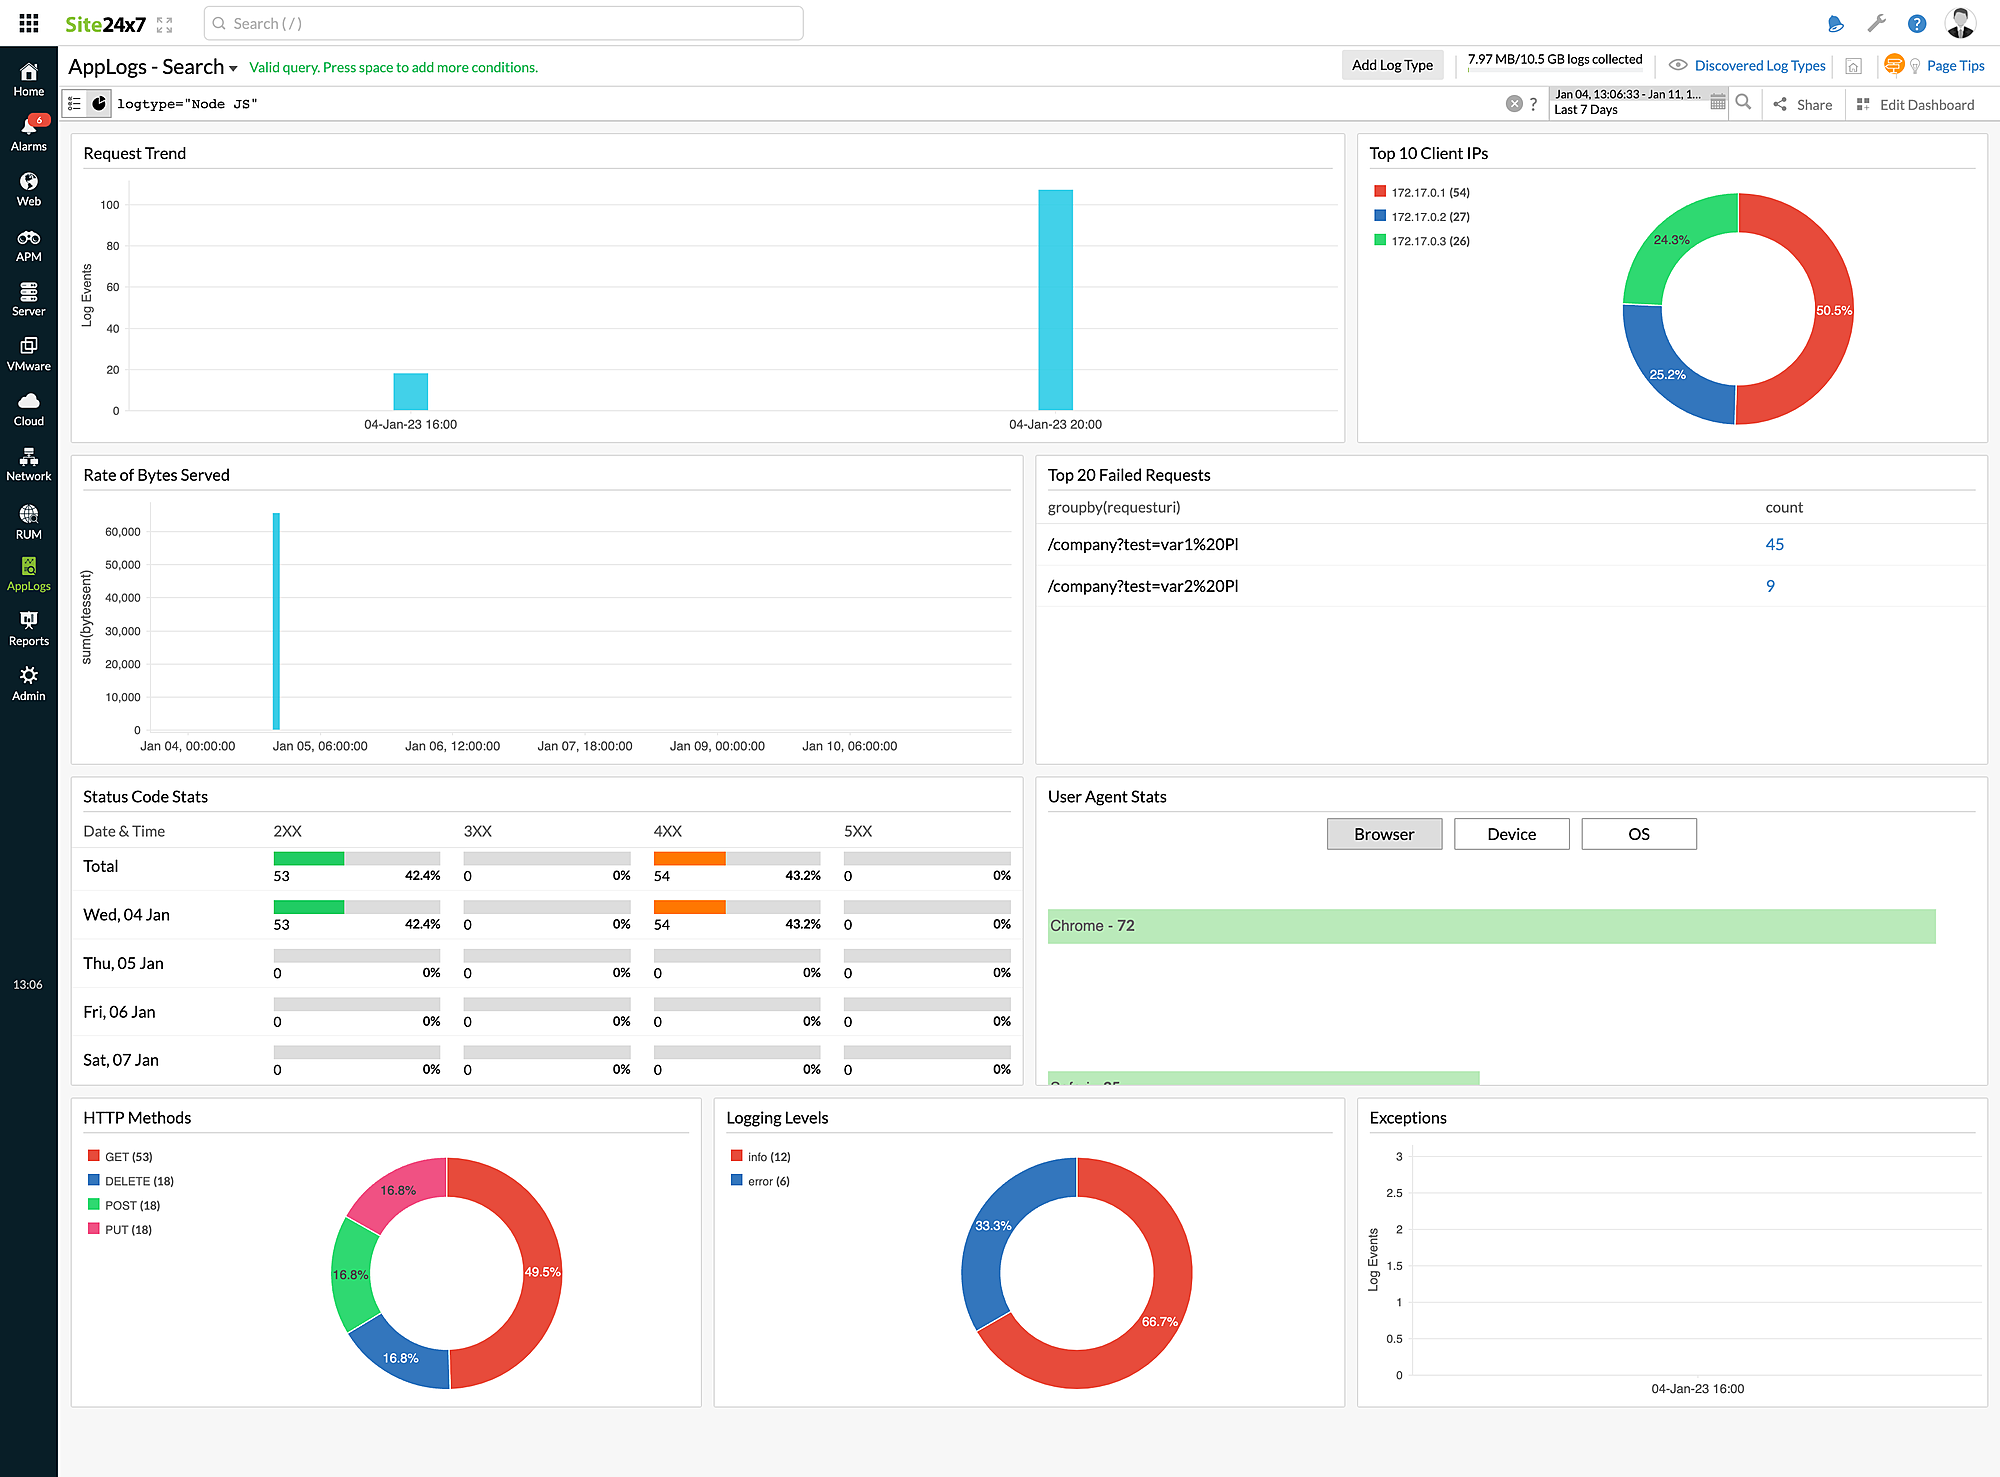Click the magnifier icon next to the date range
Screen dimensions: 2000x1477
(1743, 102)
